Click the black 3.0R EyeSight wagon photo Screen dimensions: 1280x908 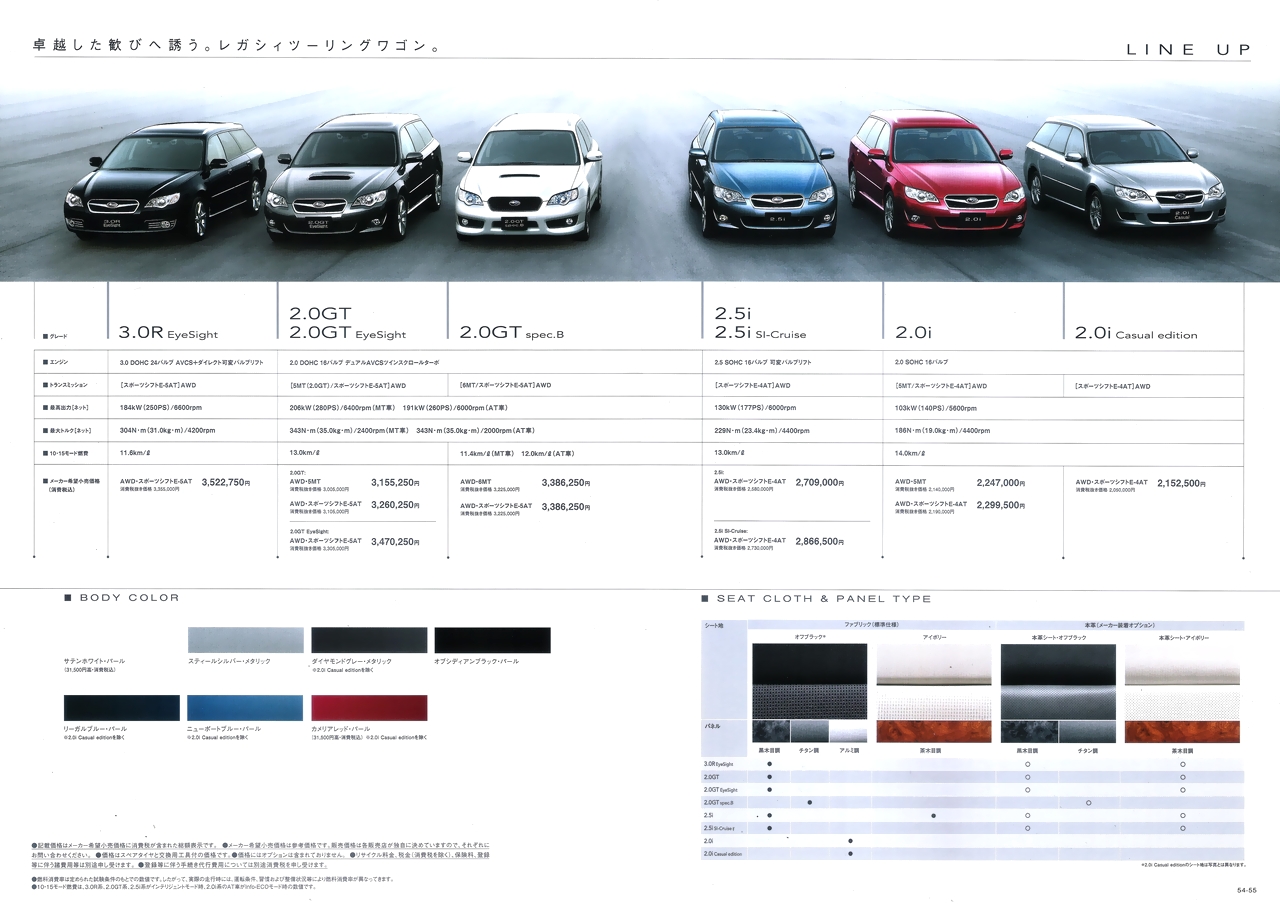click(165, 180)
